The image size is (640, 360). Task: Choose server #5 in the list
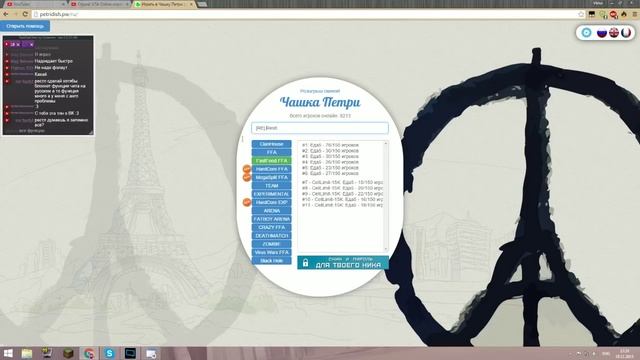(x=330, y=168)
